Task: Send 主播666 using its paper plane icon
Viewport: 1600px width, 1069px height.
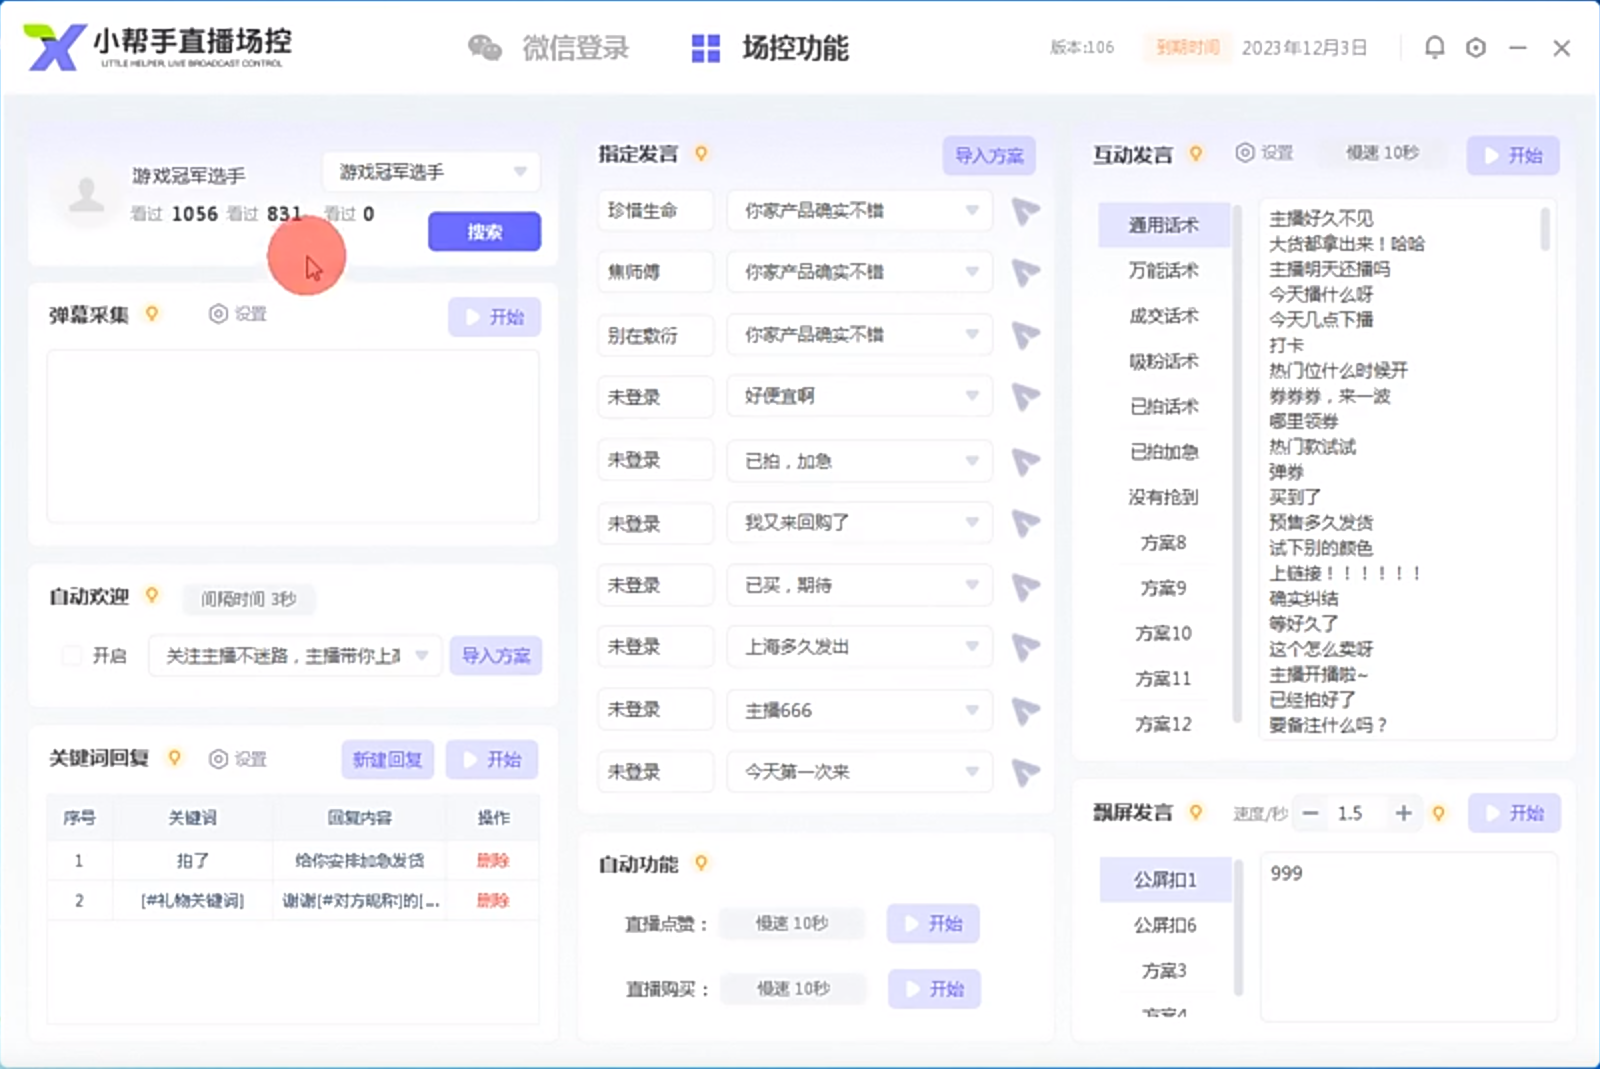Action: [x=1022, y=710]
